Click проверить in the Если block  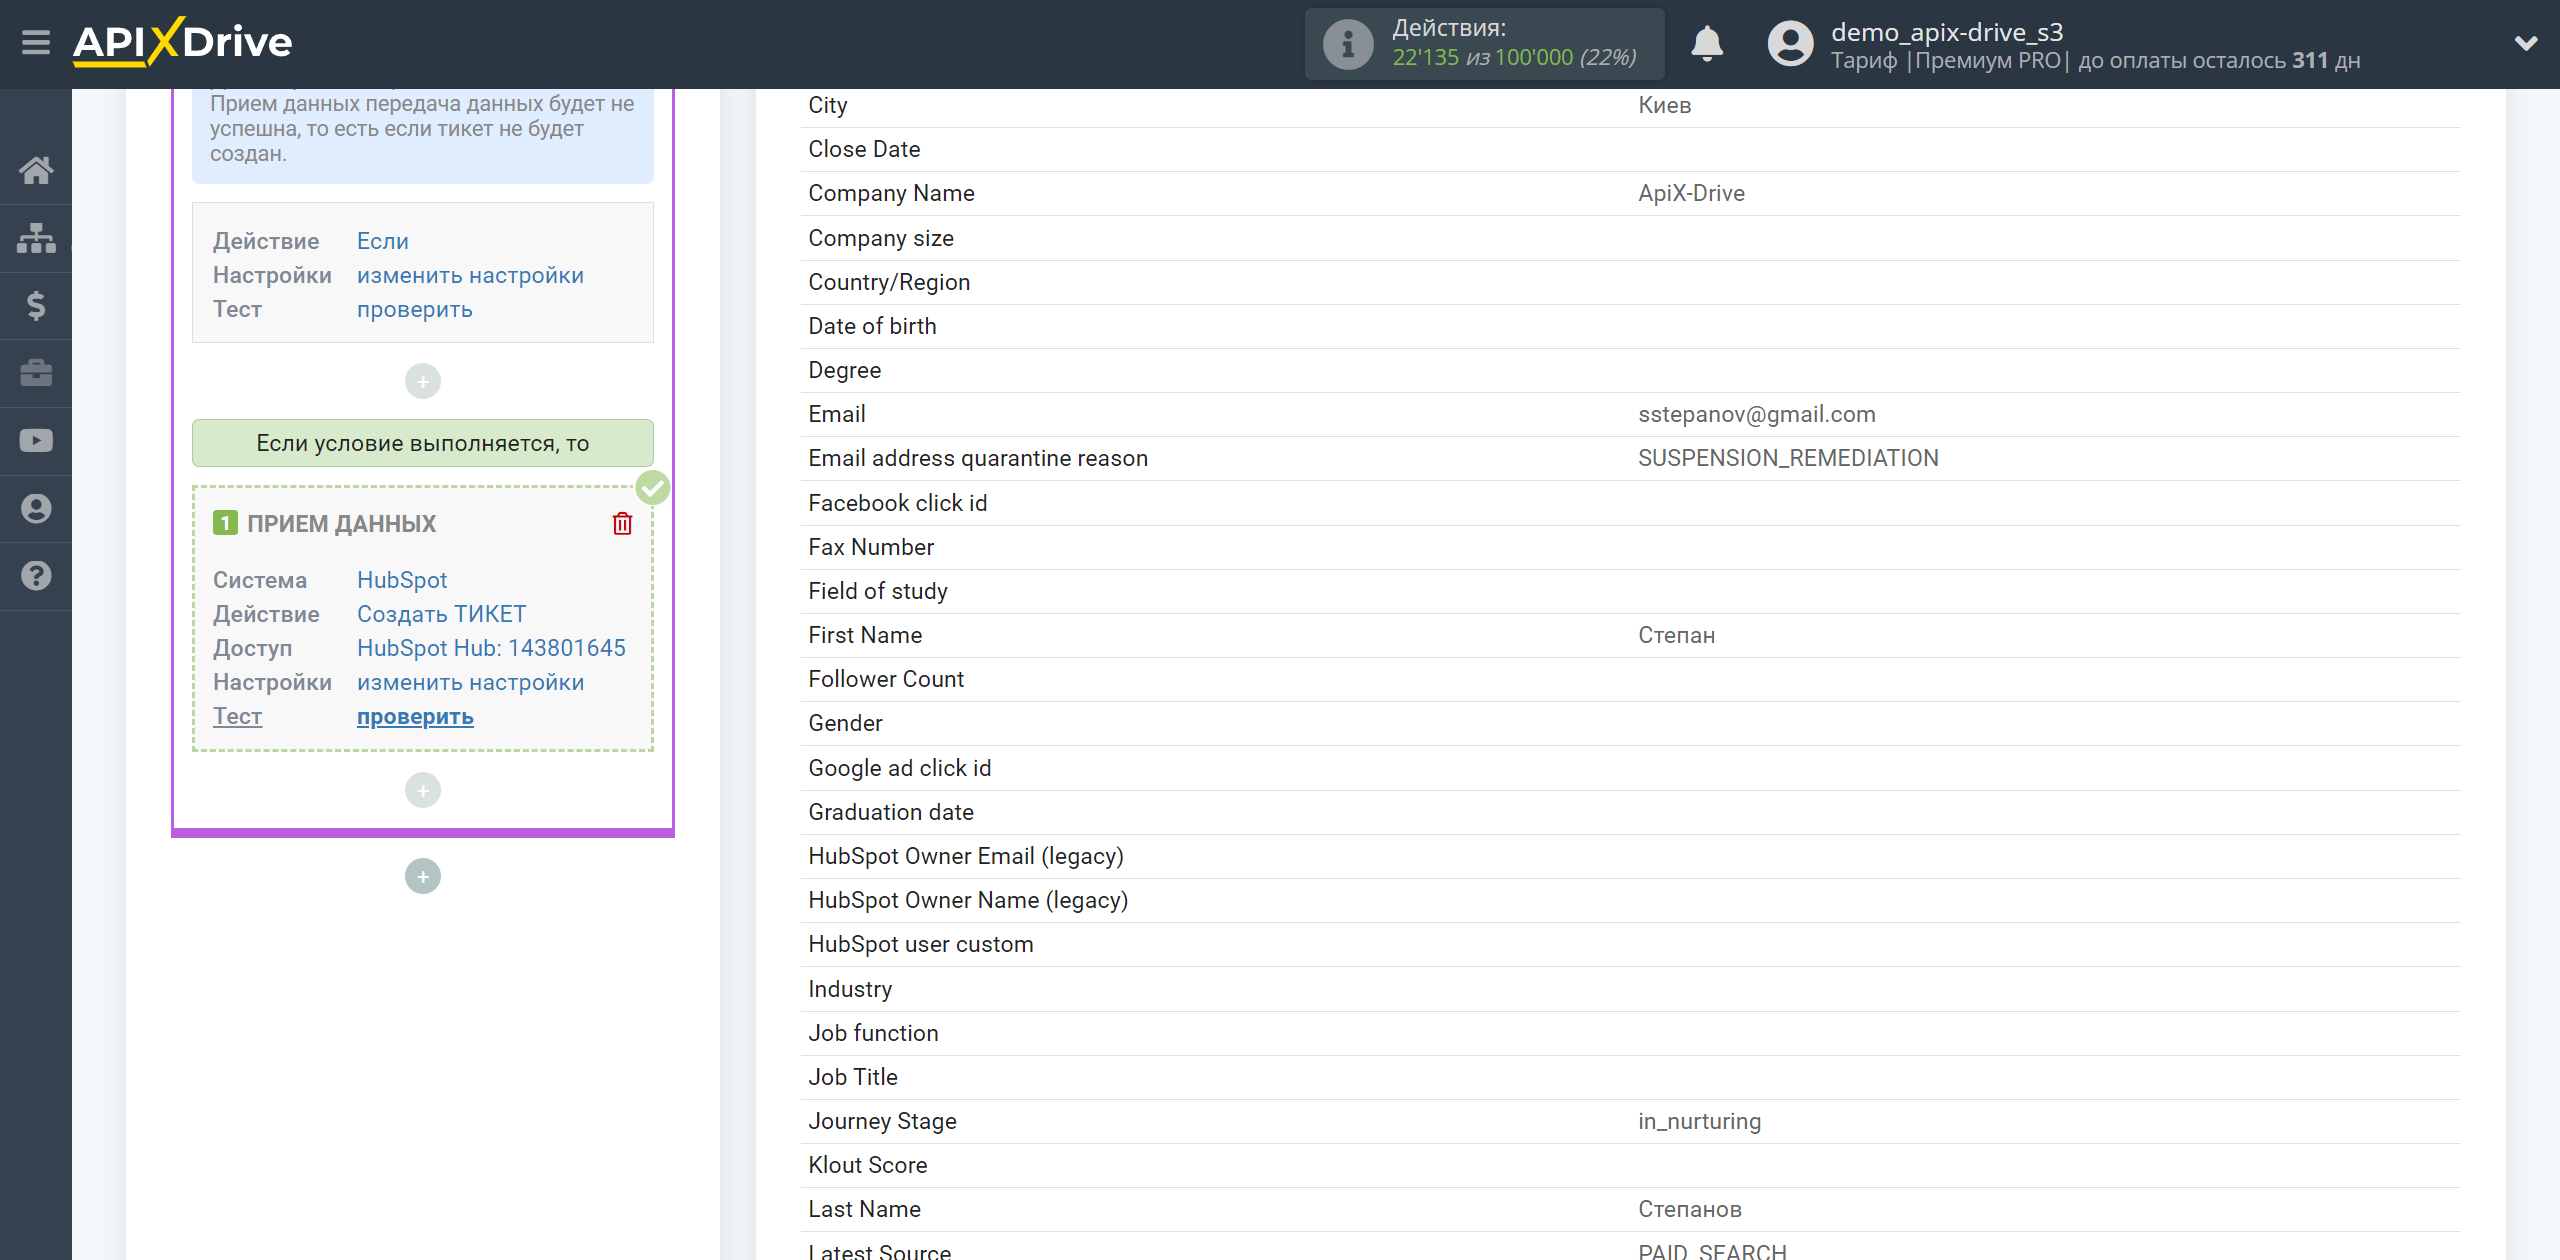[415, 309]
